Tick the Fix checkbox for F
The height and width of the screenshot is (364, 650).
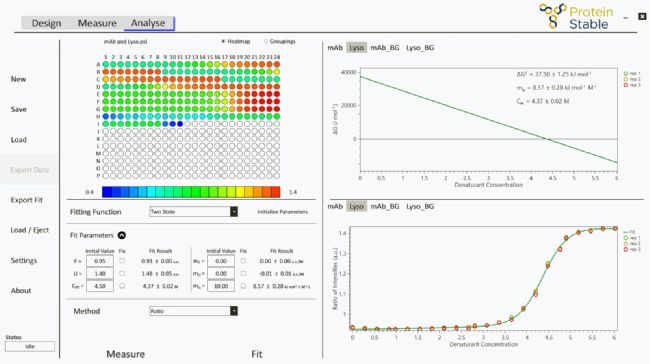122,261
